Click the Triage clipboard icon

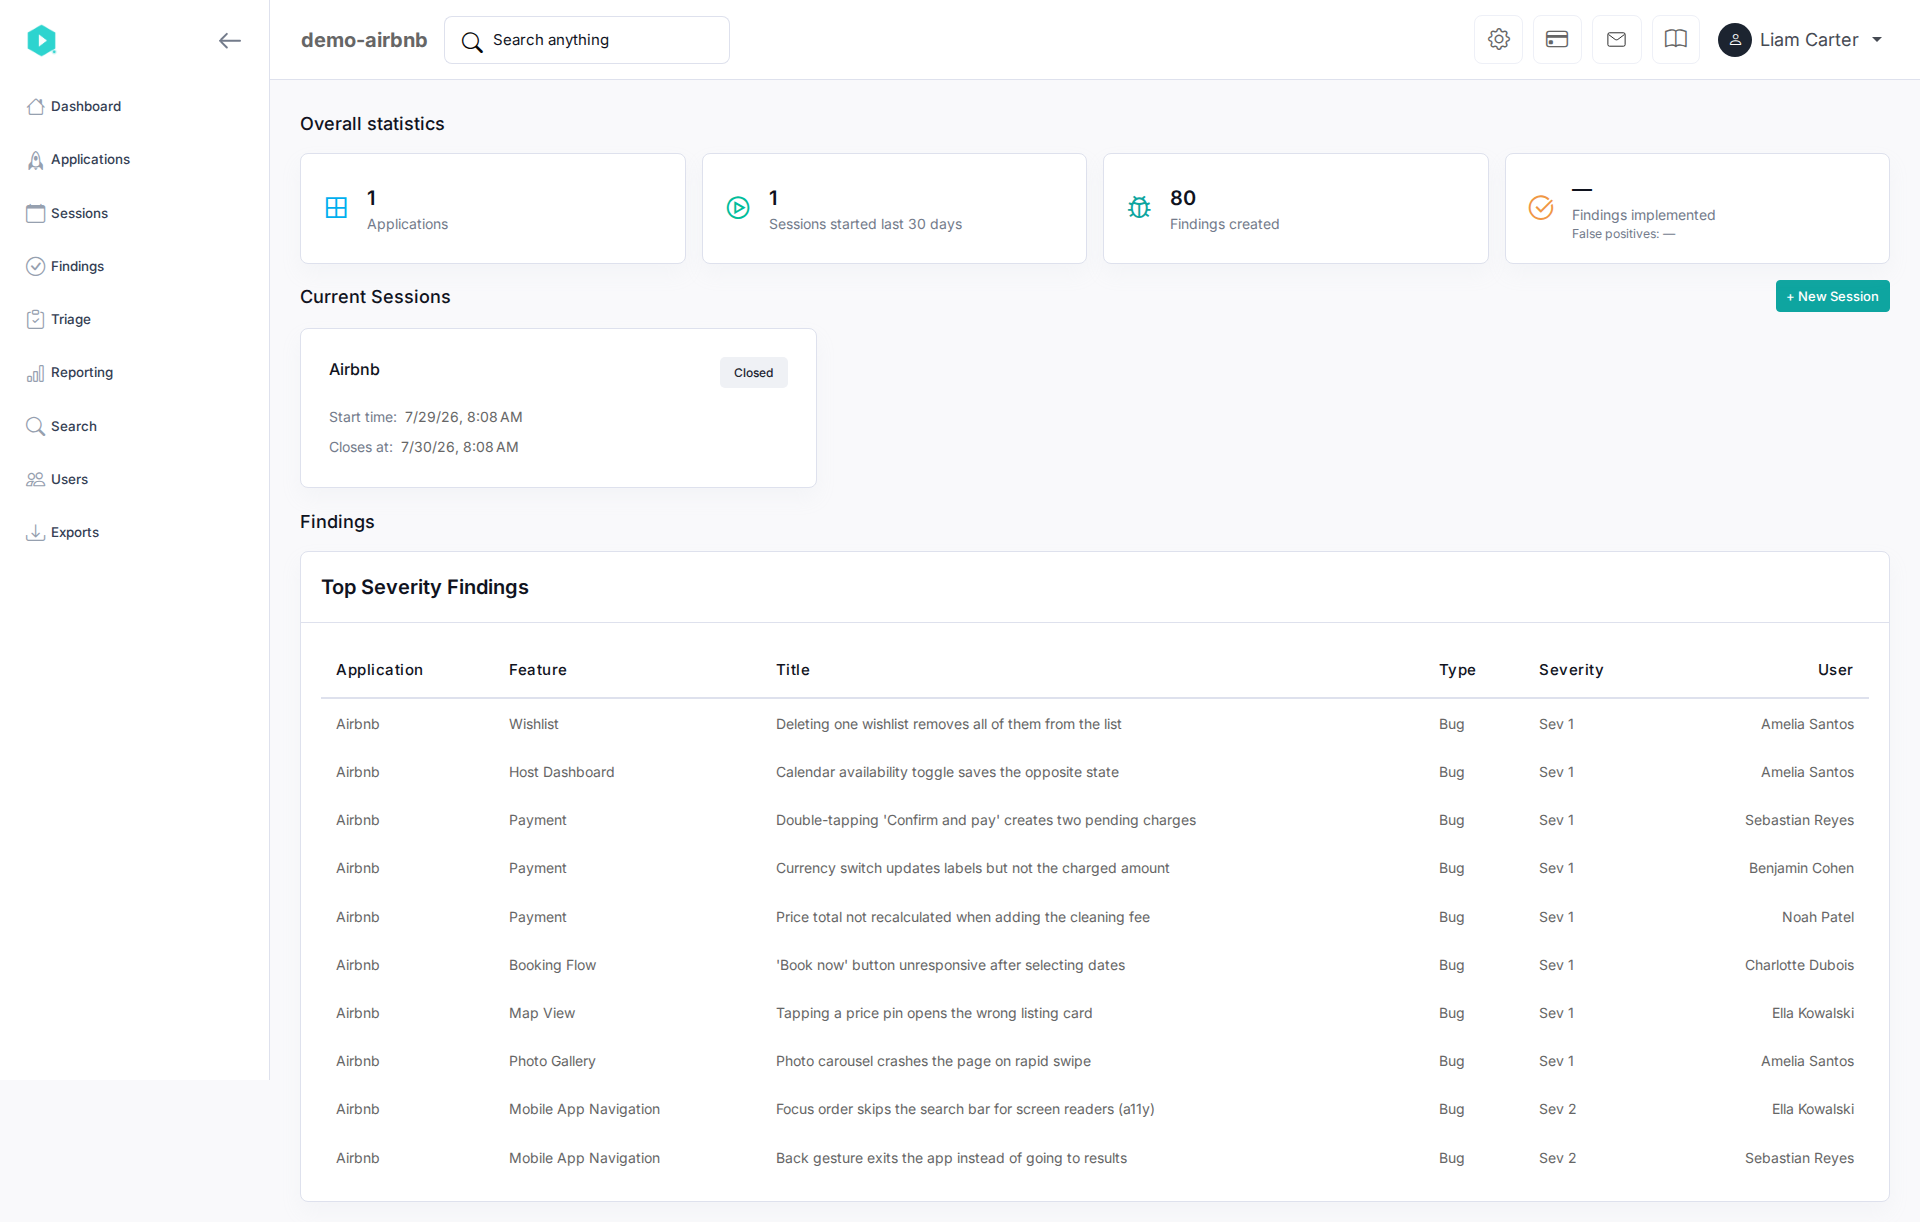tap(35, 319)
